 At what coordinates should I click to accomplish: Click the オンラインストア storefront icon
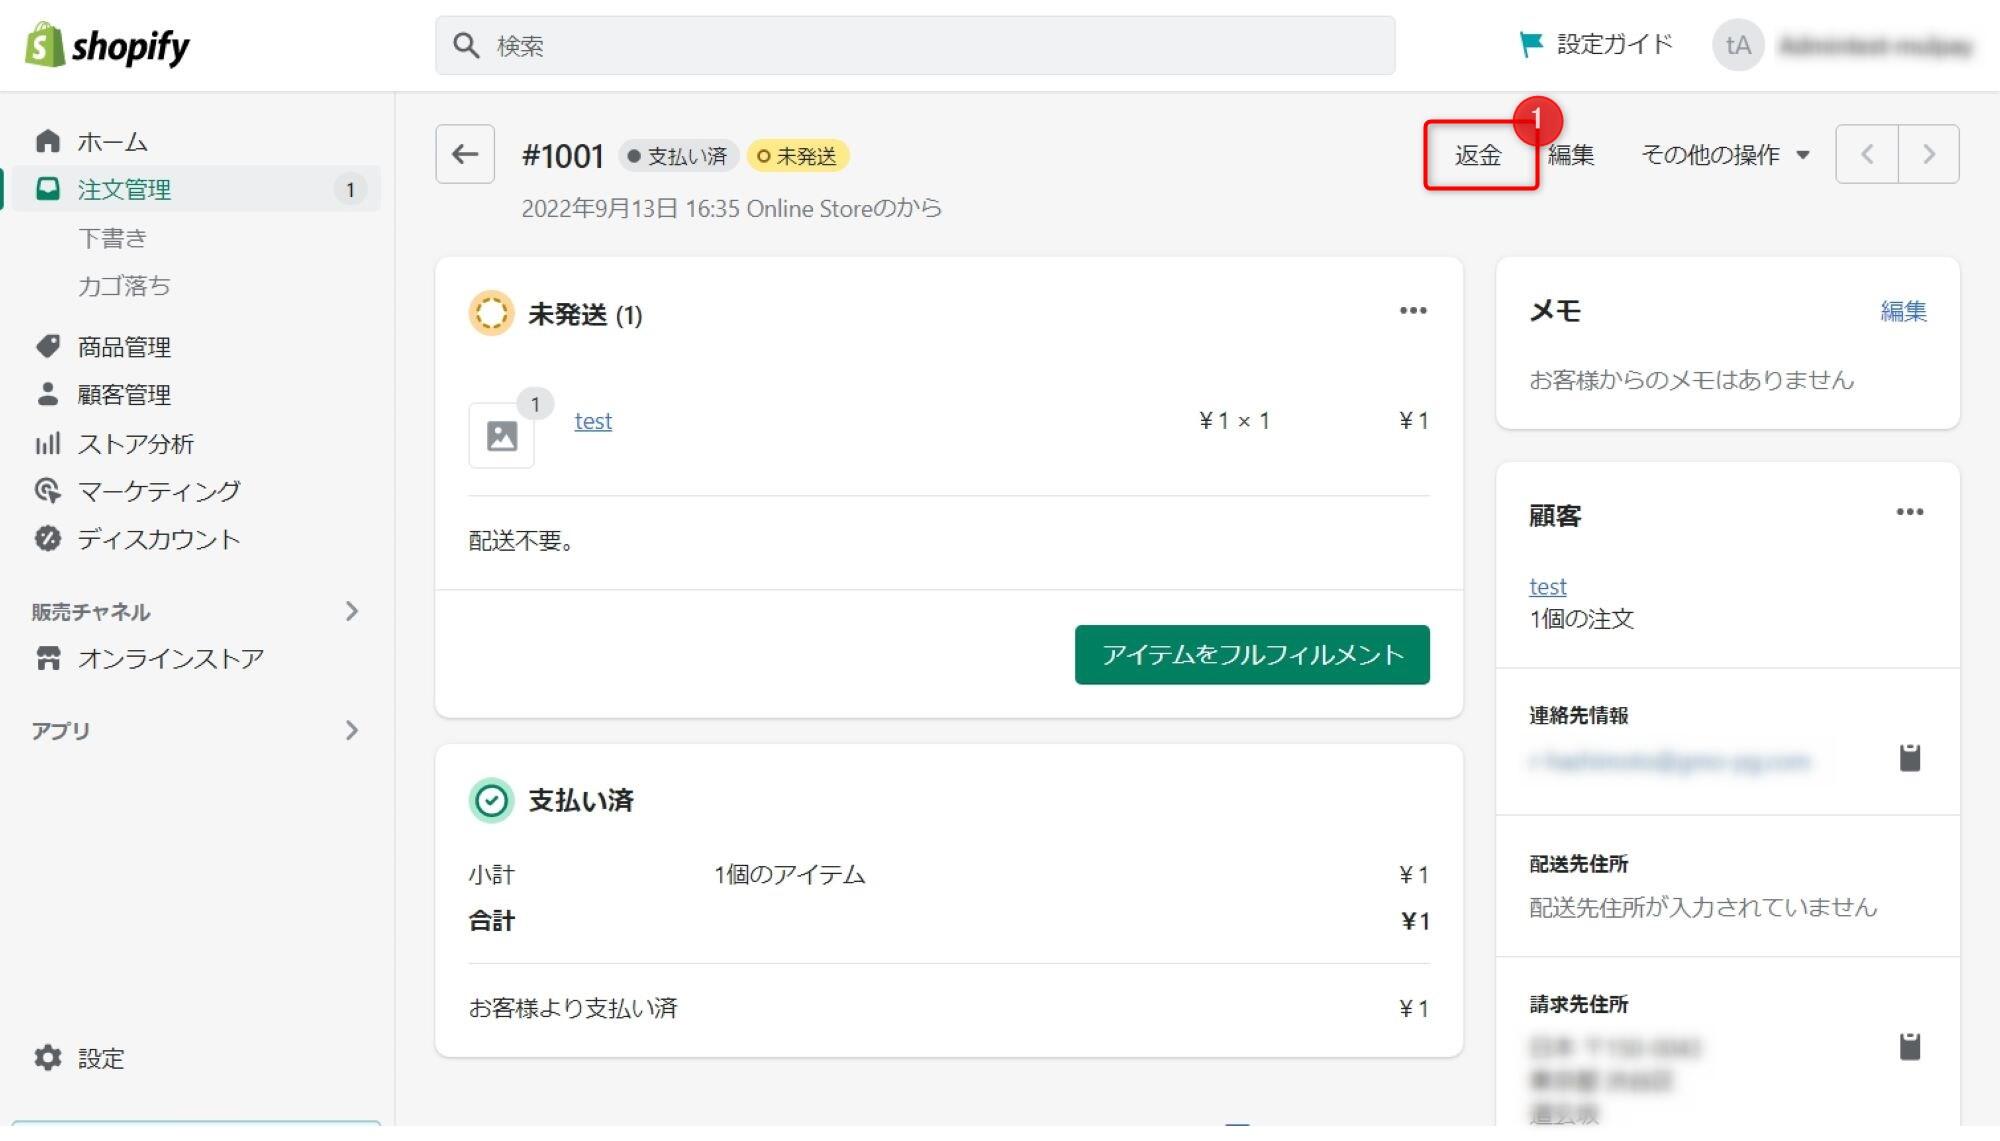pyautogui.click(x=48, y=658)
